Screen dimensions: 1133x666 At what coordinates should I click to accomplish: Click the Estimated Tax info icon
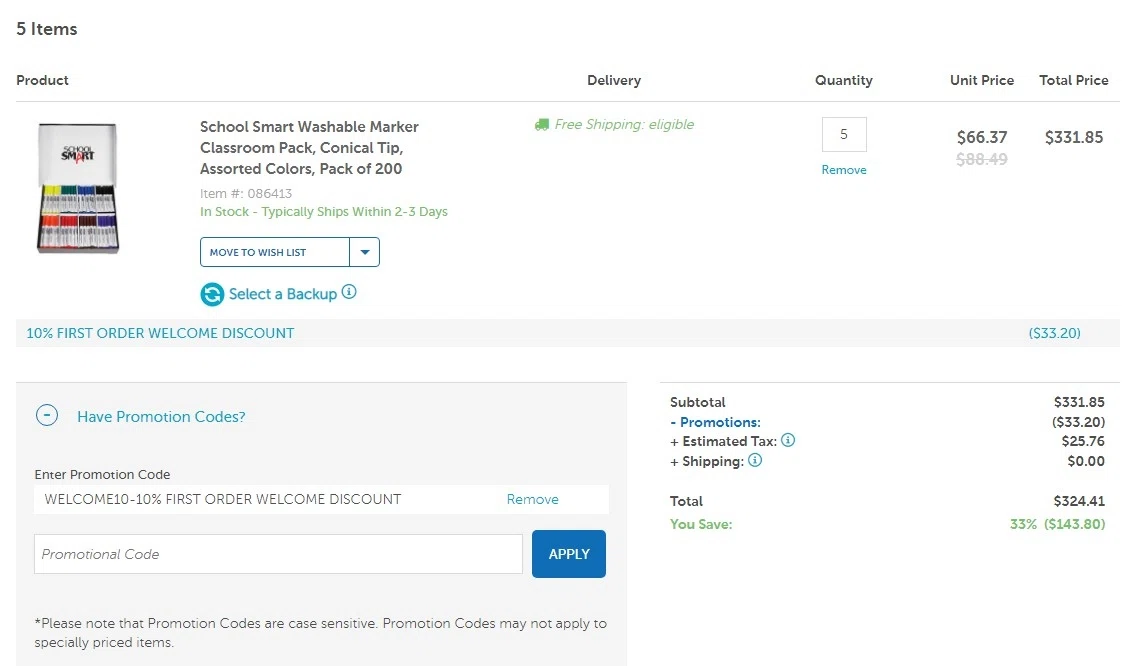[788, 440]
